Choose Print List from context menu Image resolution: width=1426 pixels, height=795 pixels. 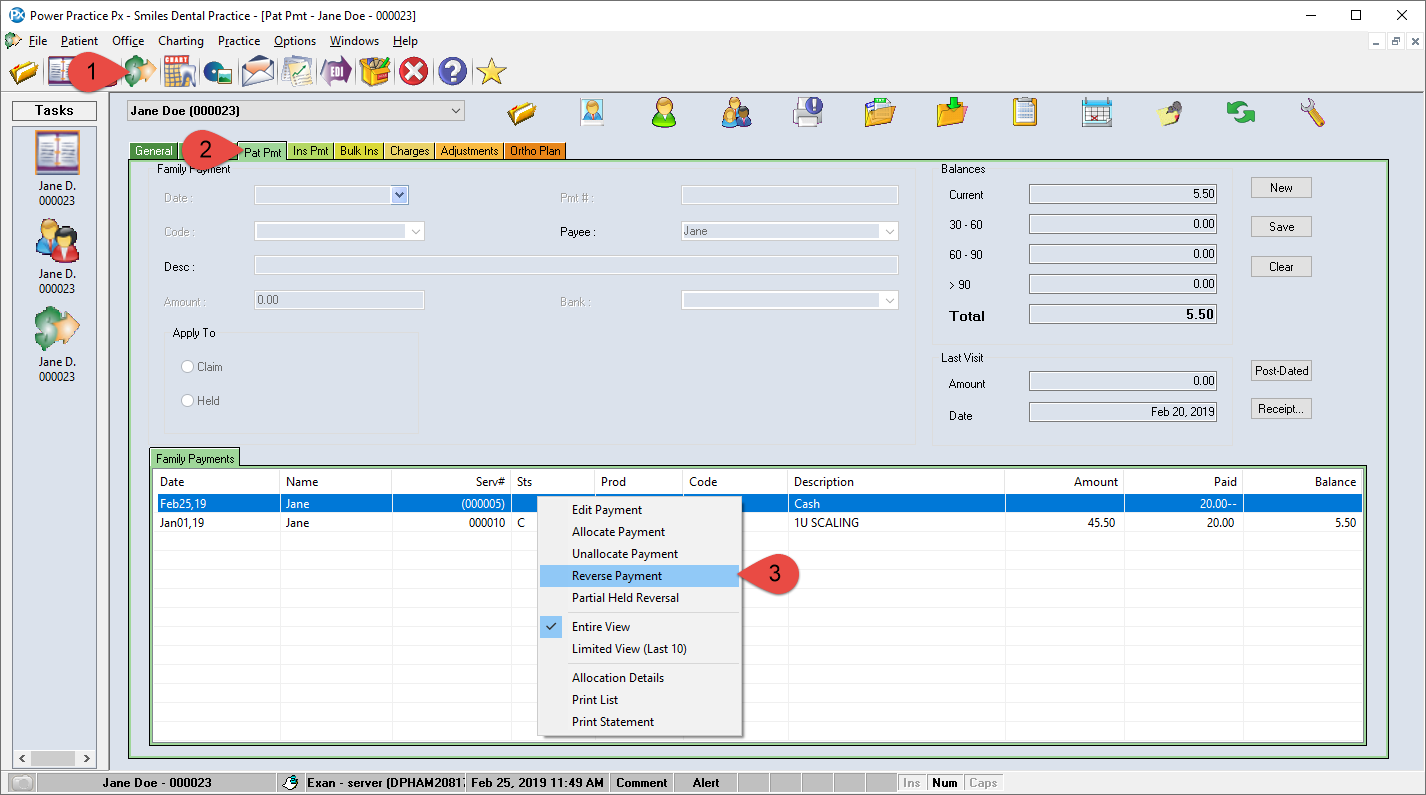click(x=640, y=700)
